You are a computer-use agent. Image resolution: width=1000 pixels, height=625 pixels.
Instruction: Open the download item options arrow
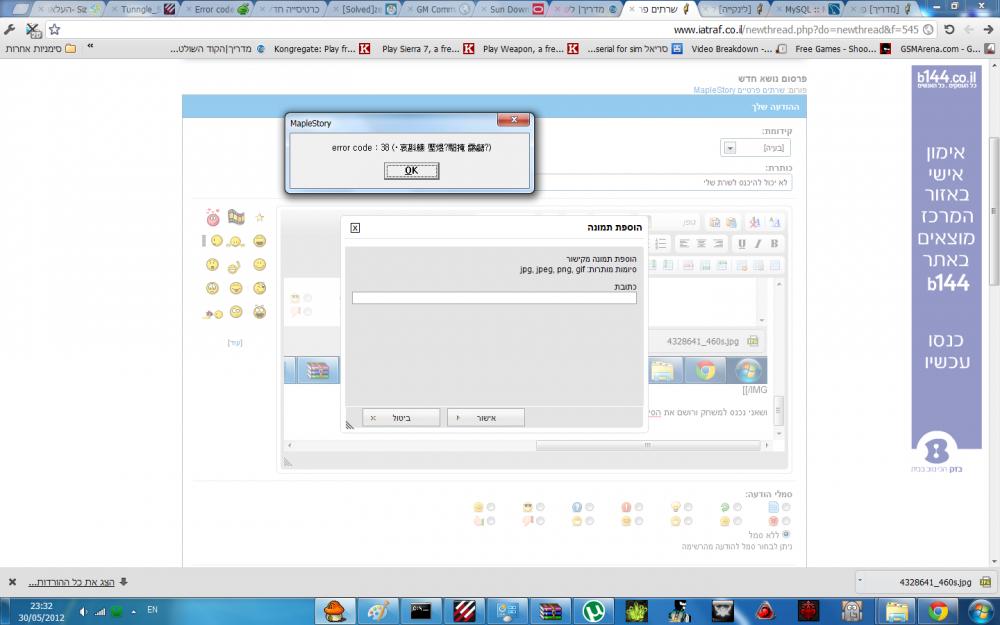click(860, 582)
